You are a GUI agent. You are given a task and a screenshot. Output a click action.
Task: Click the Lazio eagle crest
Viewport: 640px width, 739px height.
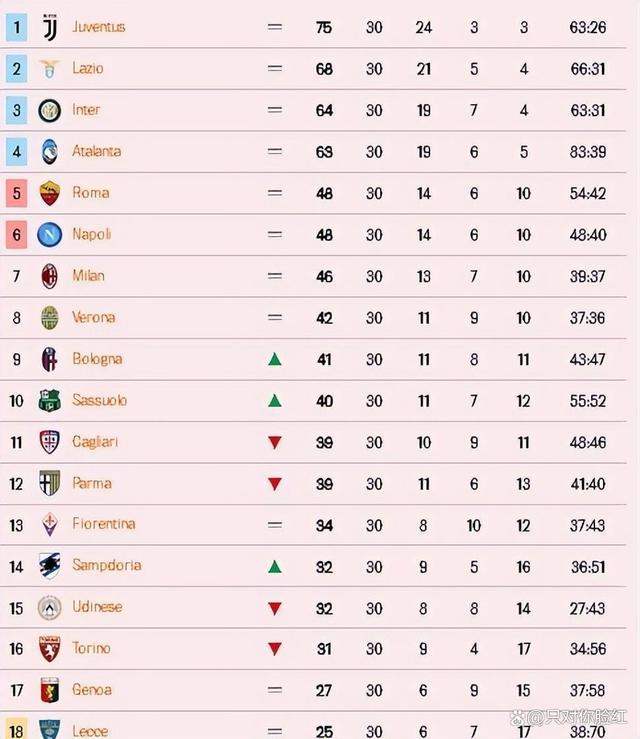click(49, 69)
